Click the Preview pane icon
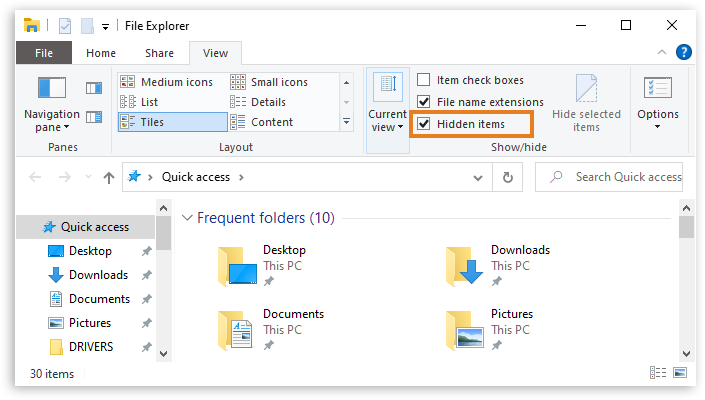Viewport: 705px width, 400px height. coord(94,90)
